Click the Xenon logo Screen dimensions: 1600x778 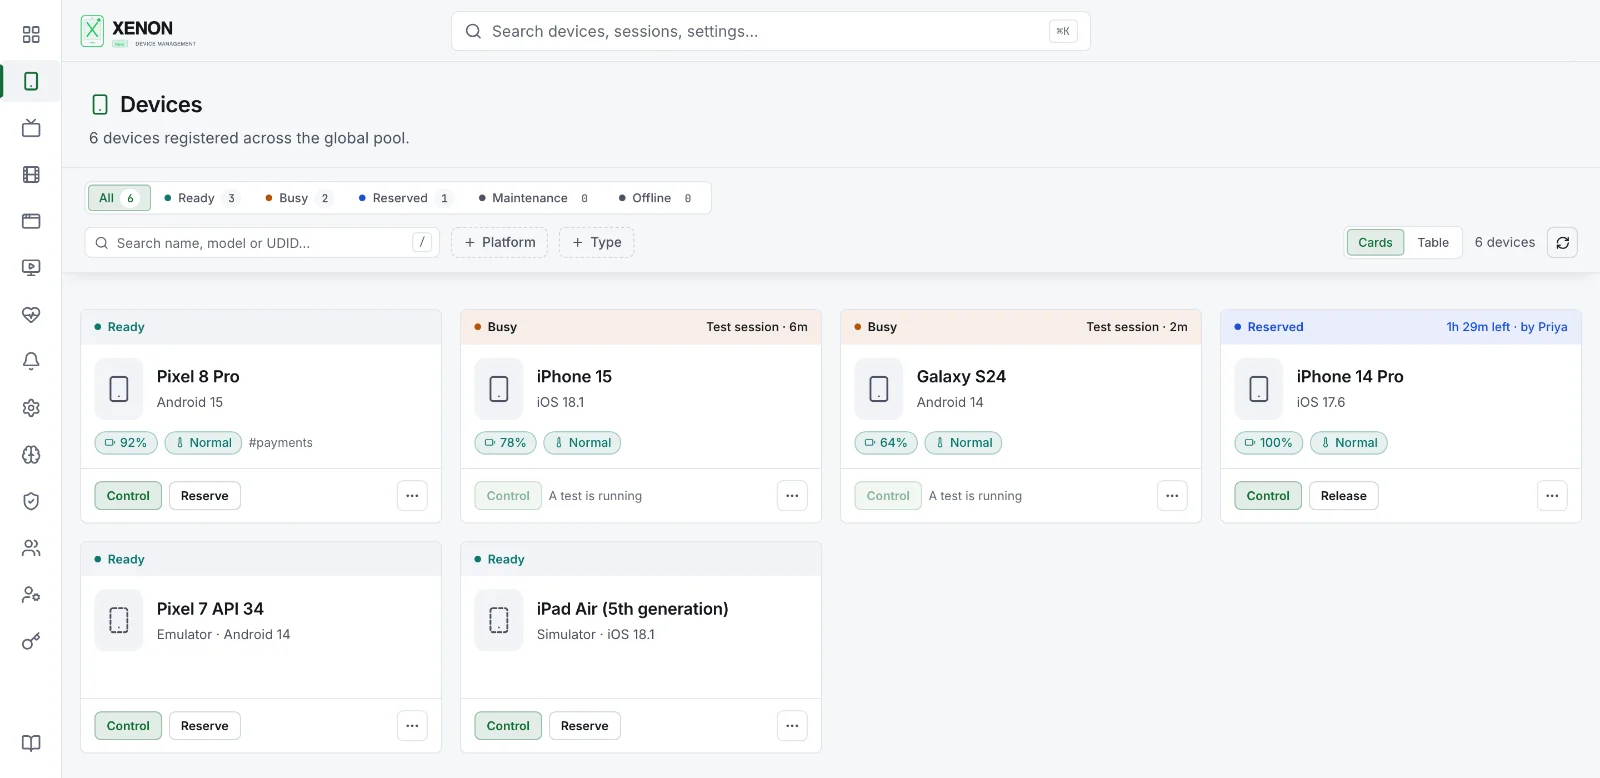[138, 31]
